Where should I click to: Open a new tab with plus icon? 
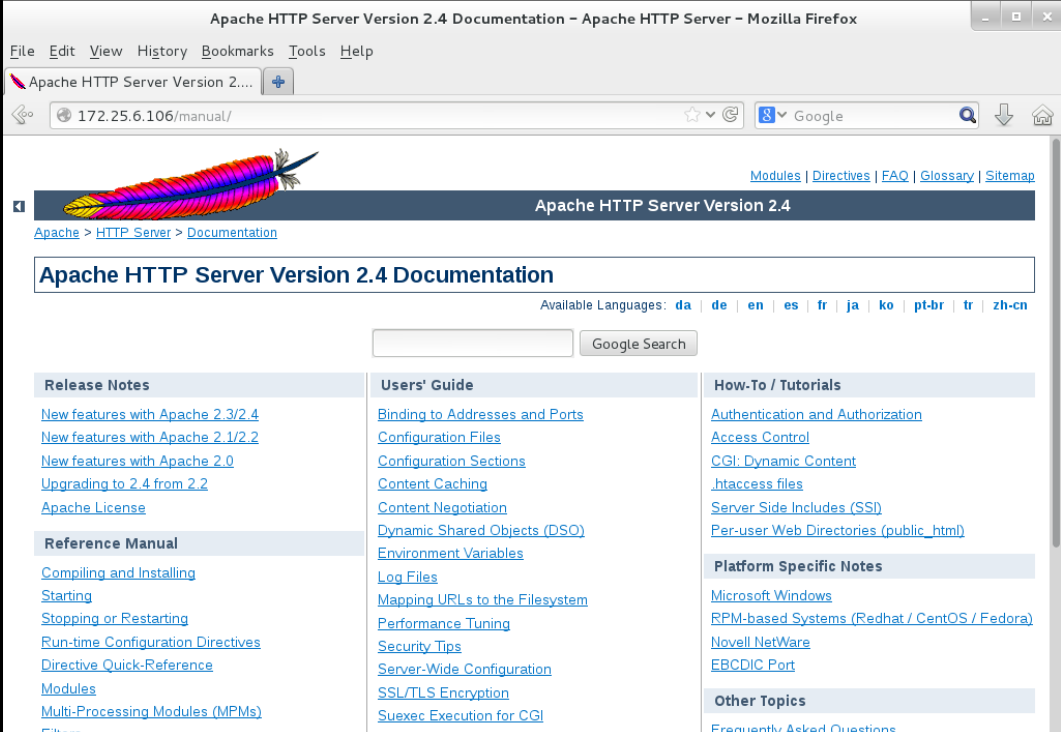(x=278, y=82)
